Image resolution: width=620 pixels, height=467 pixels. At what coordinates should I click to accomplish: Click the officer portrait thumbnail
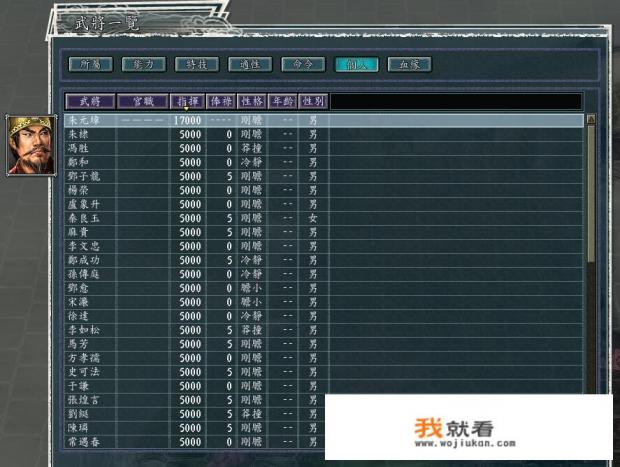pos(31,145)
